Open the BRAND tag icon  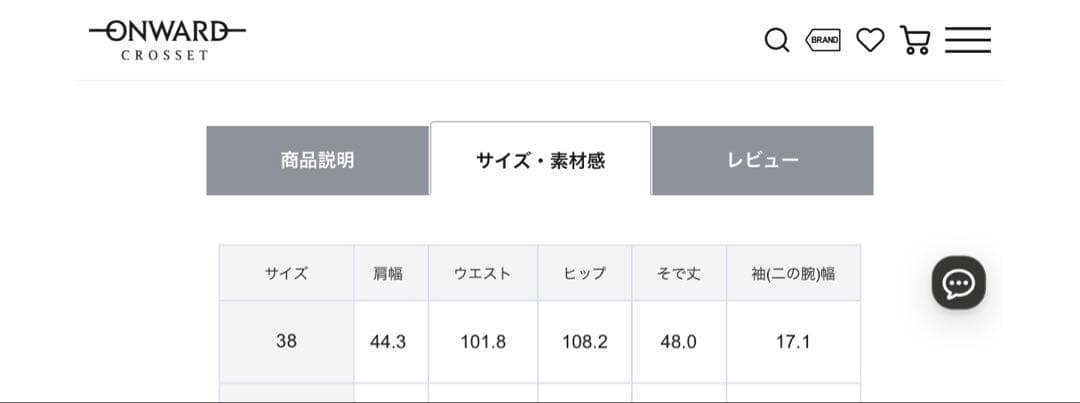click(823, 40)
